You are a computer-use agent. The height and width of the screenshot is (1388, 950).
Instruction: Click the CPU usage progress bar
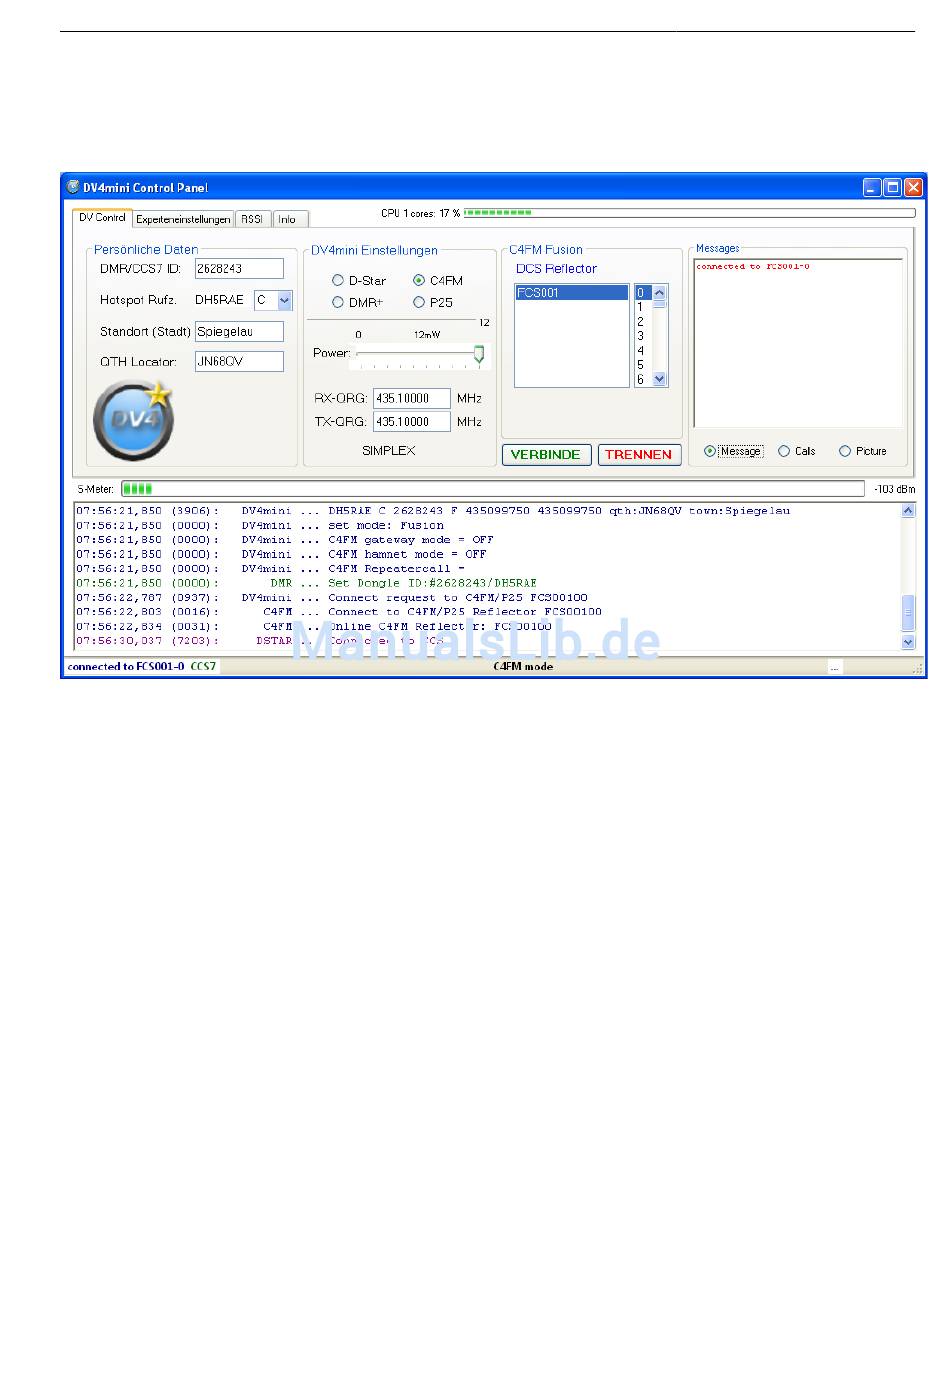coord(689,213)
